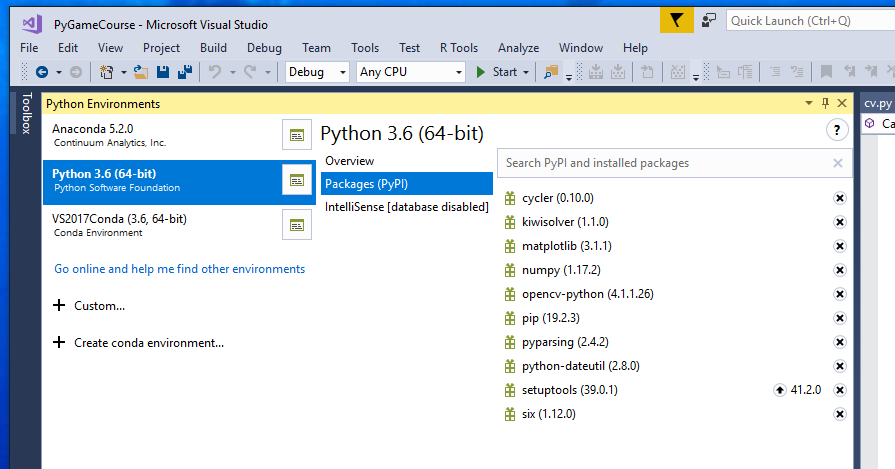The height and width of the screenshot is (469, 895).
Task: Uninstall the pyparsing package
Action: [840, 342]
